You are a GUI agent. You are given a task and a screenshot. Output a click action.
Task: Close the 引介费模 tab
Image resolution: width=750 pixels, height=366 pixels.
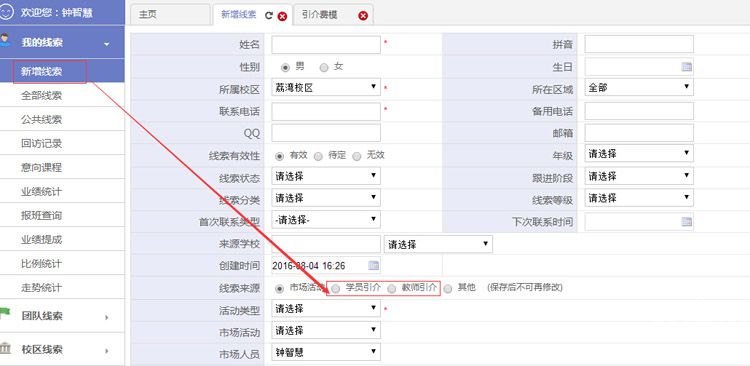(363, 16)
